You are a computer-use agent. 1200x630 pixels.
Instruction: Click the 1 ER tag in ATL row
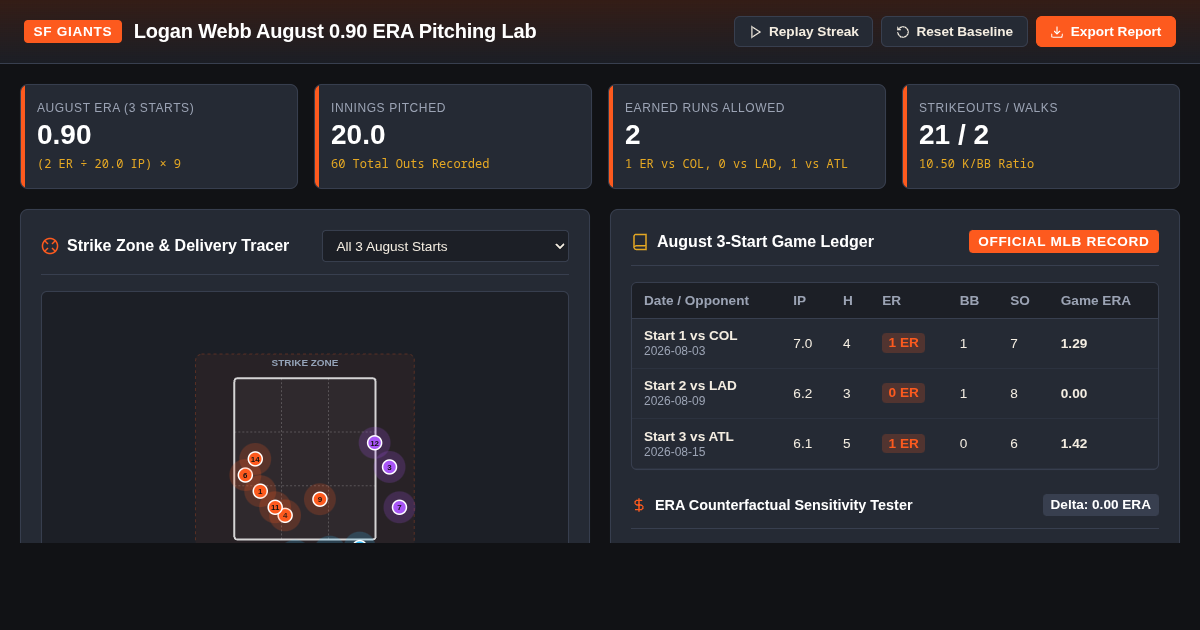click(x=903, y=443)
